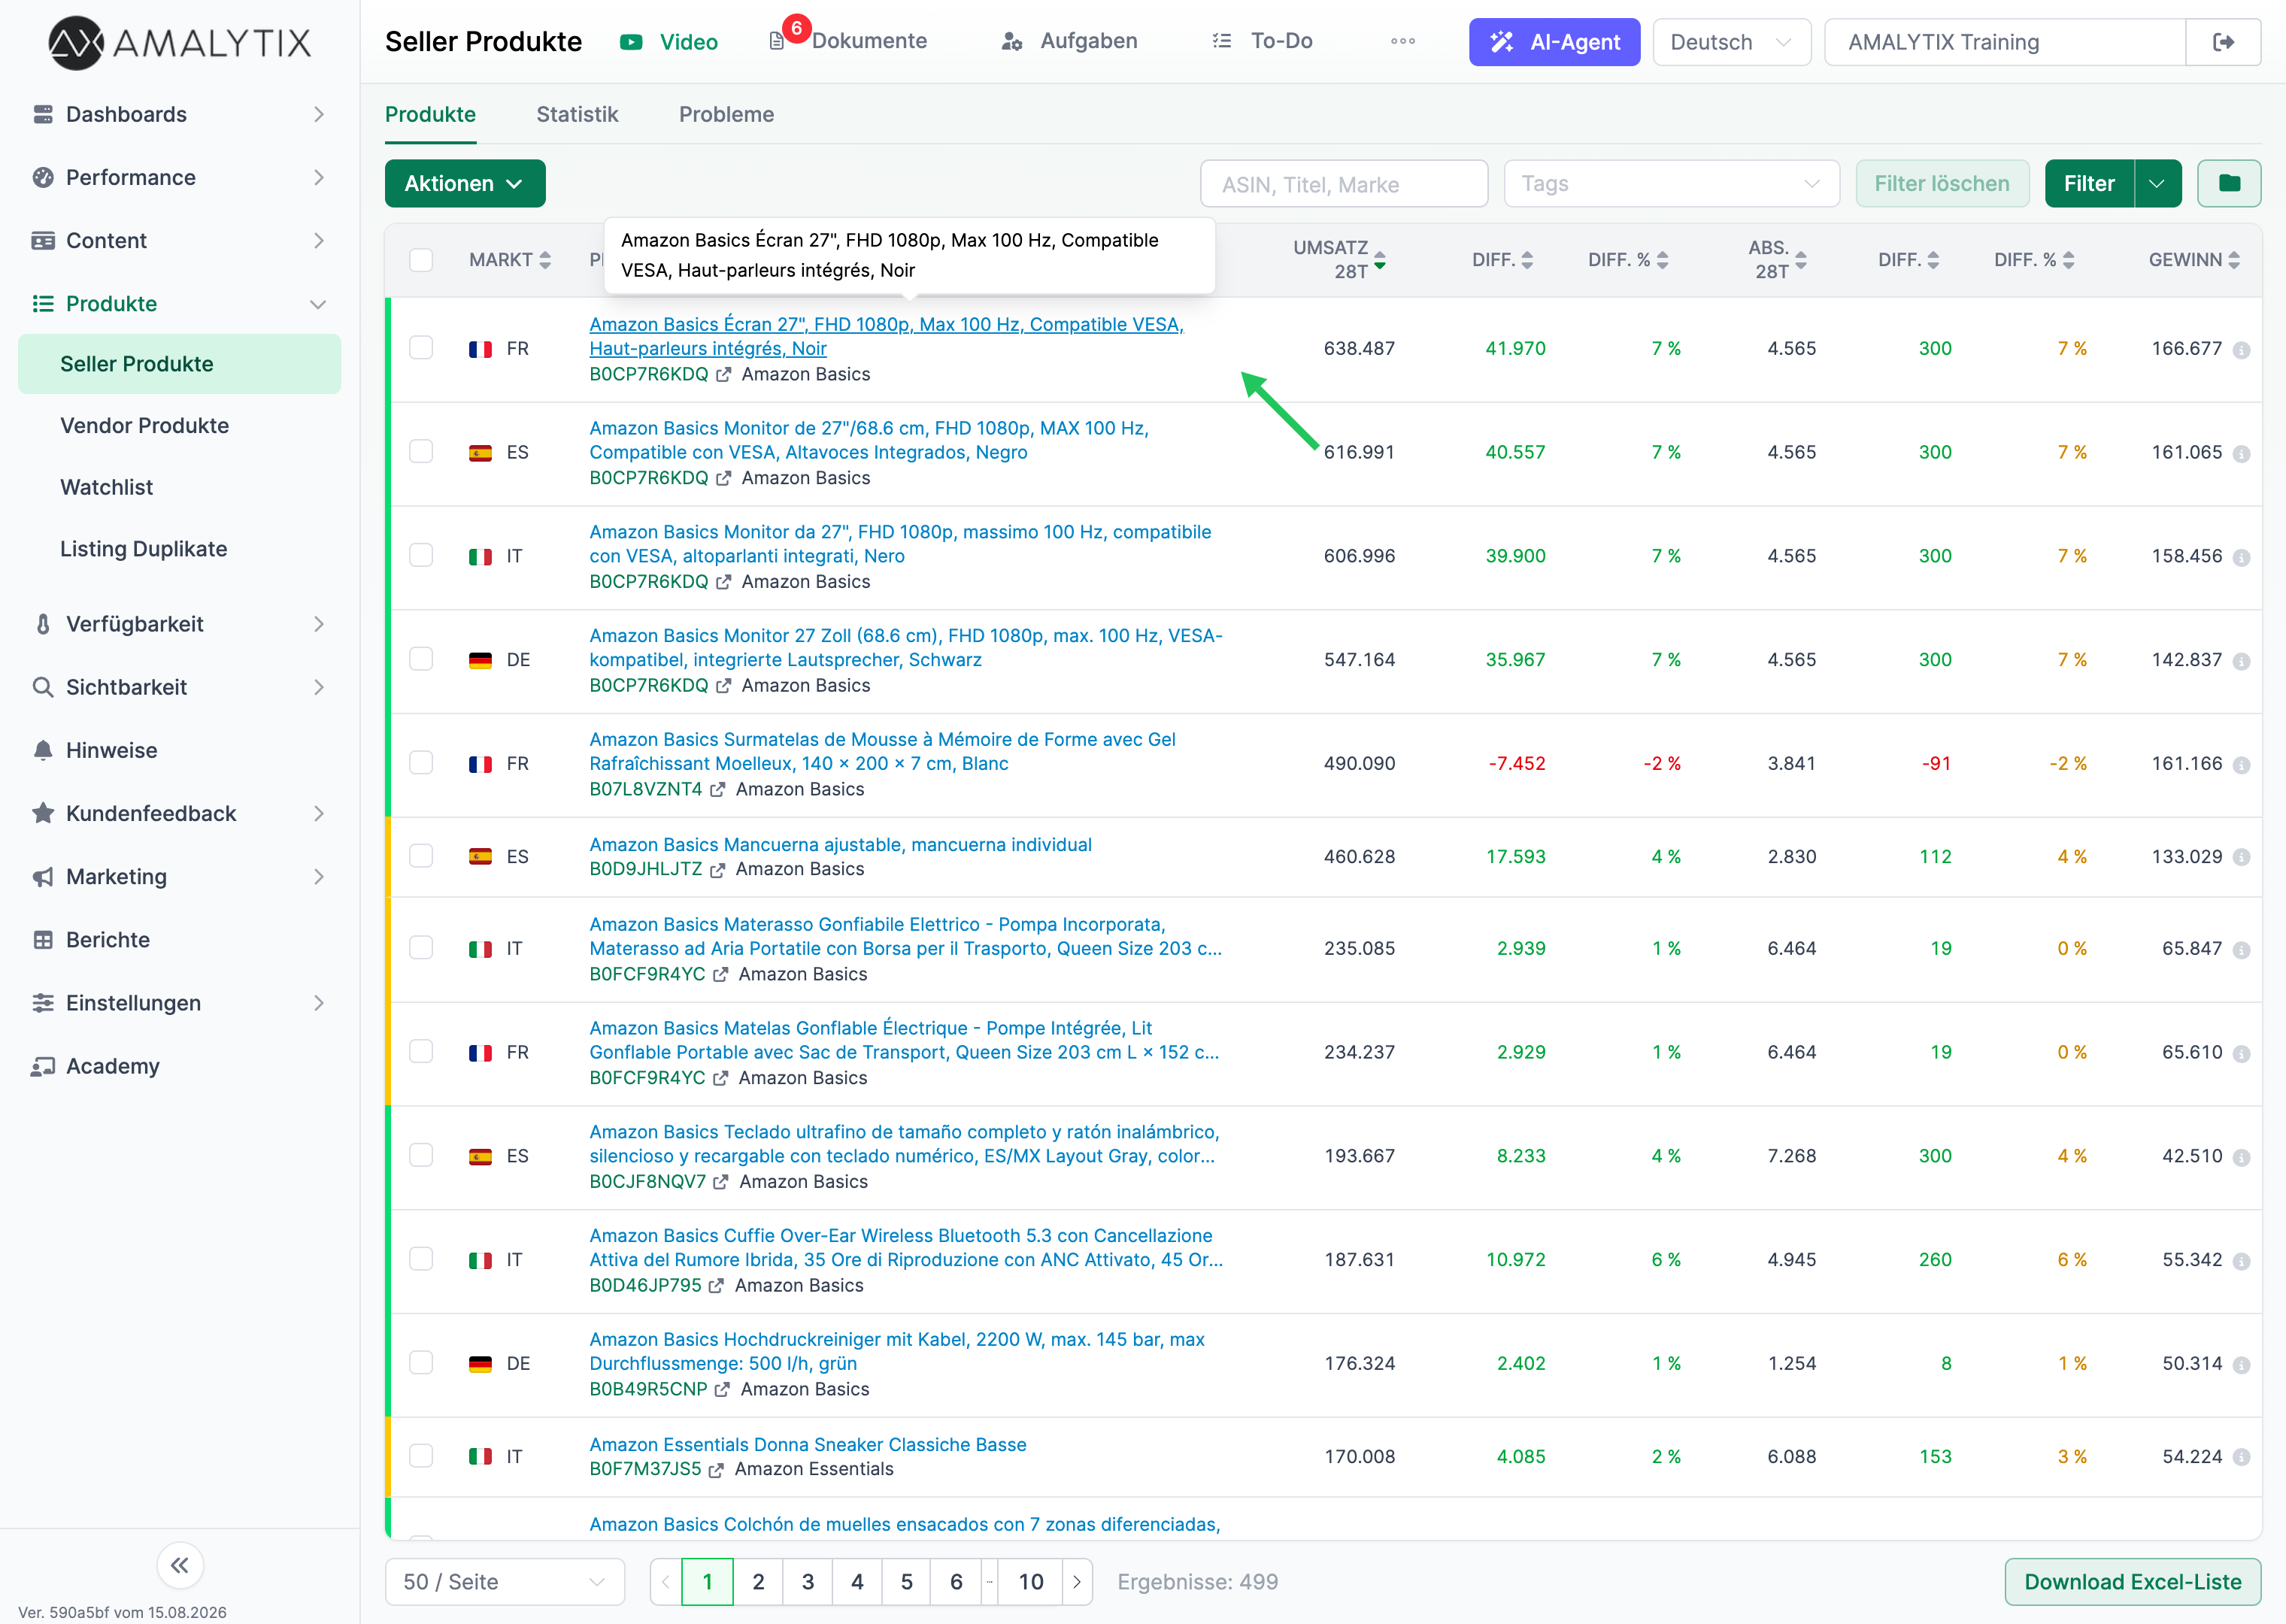
Task: Open the three-dots more menu in header
Action: 1403,41
